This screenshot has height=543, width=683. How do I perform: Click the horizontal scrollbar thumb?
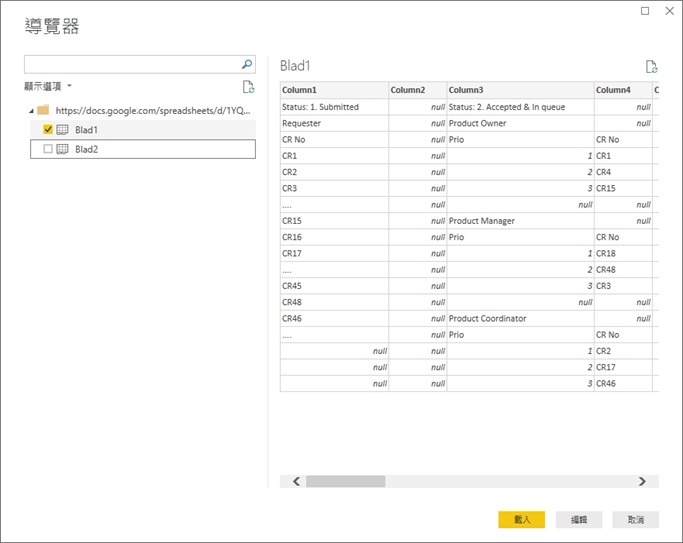(x=345, y=481)
